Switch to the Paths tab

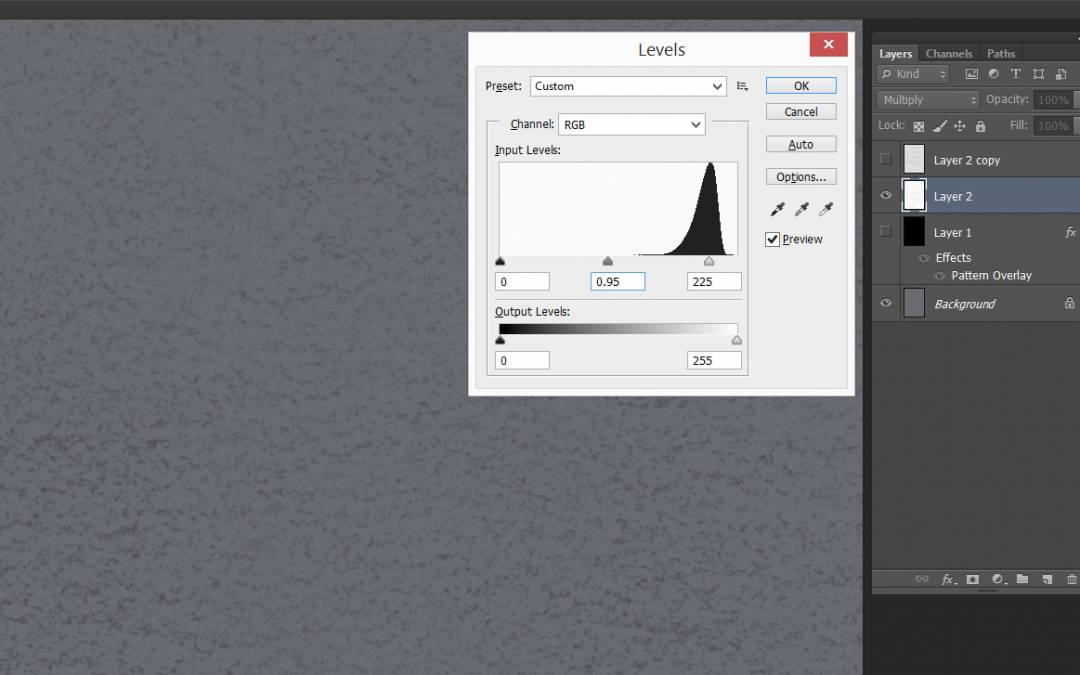coord(1000,54)
